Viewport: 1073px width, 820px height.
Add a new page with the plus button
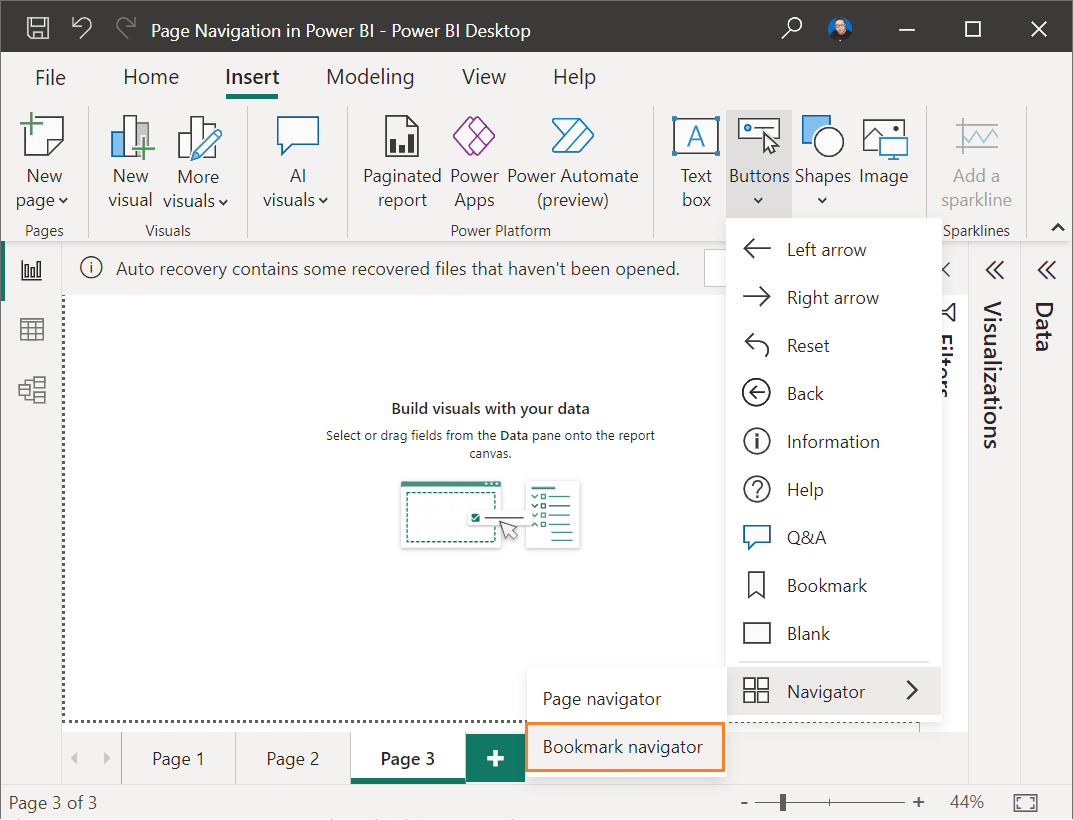tap(495, 758)
